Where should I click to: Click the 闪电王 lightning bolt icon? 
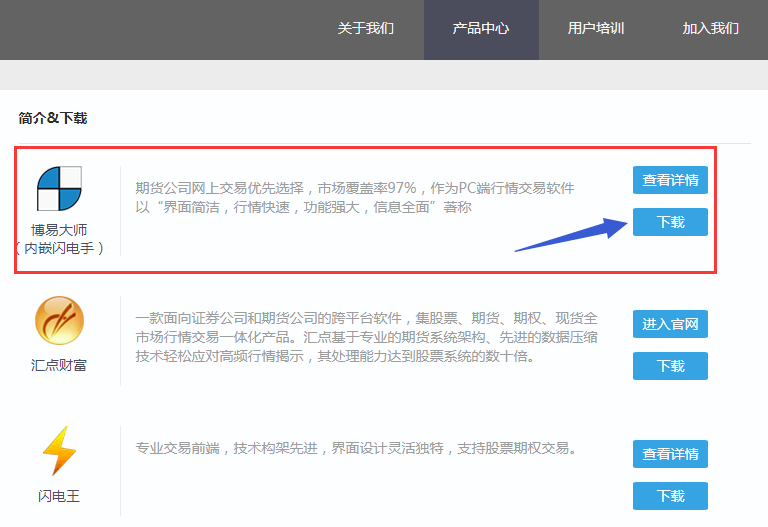point(59,451)
